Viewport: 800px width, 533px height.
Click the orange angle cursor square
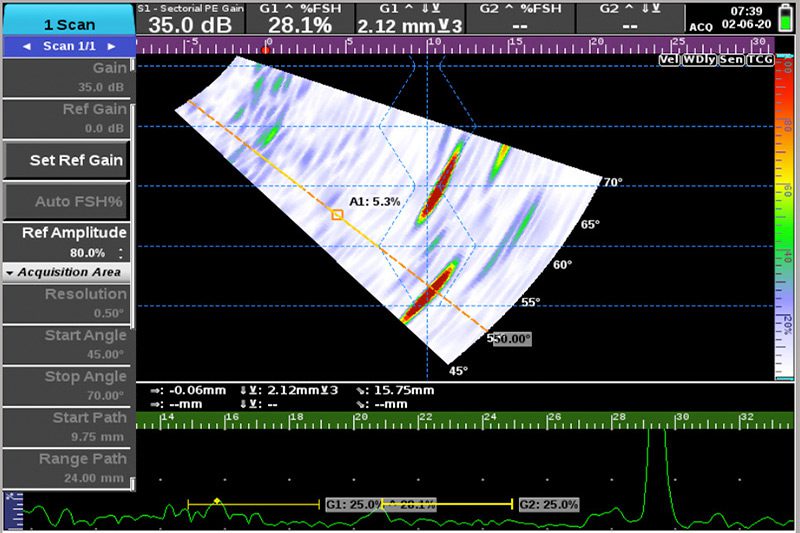[337, 215]
